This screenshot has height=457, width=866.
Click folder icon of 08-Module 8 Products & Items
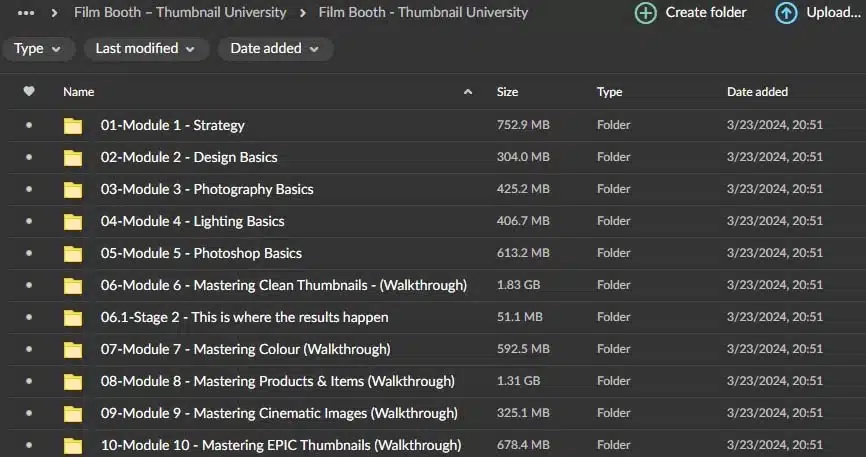(x=73, y=382)
